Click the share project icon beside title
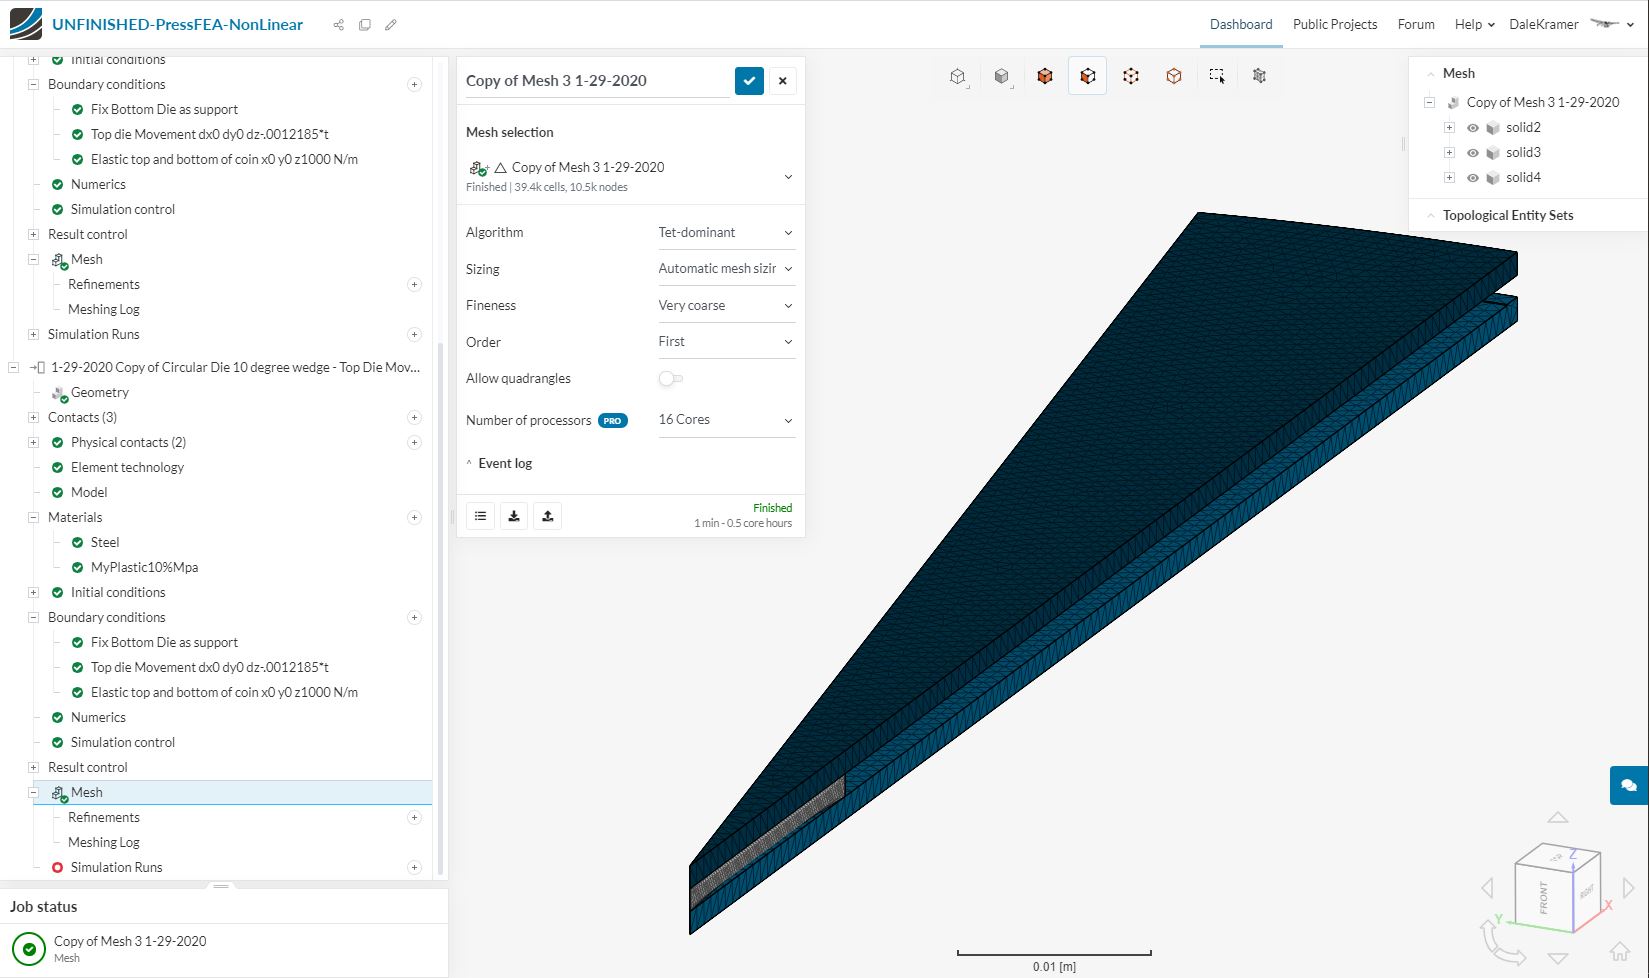 tap(338, 25)
